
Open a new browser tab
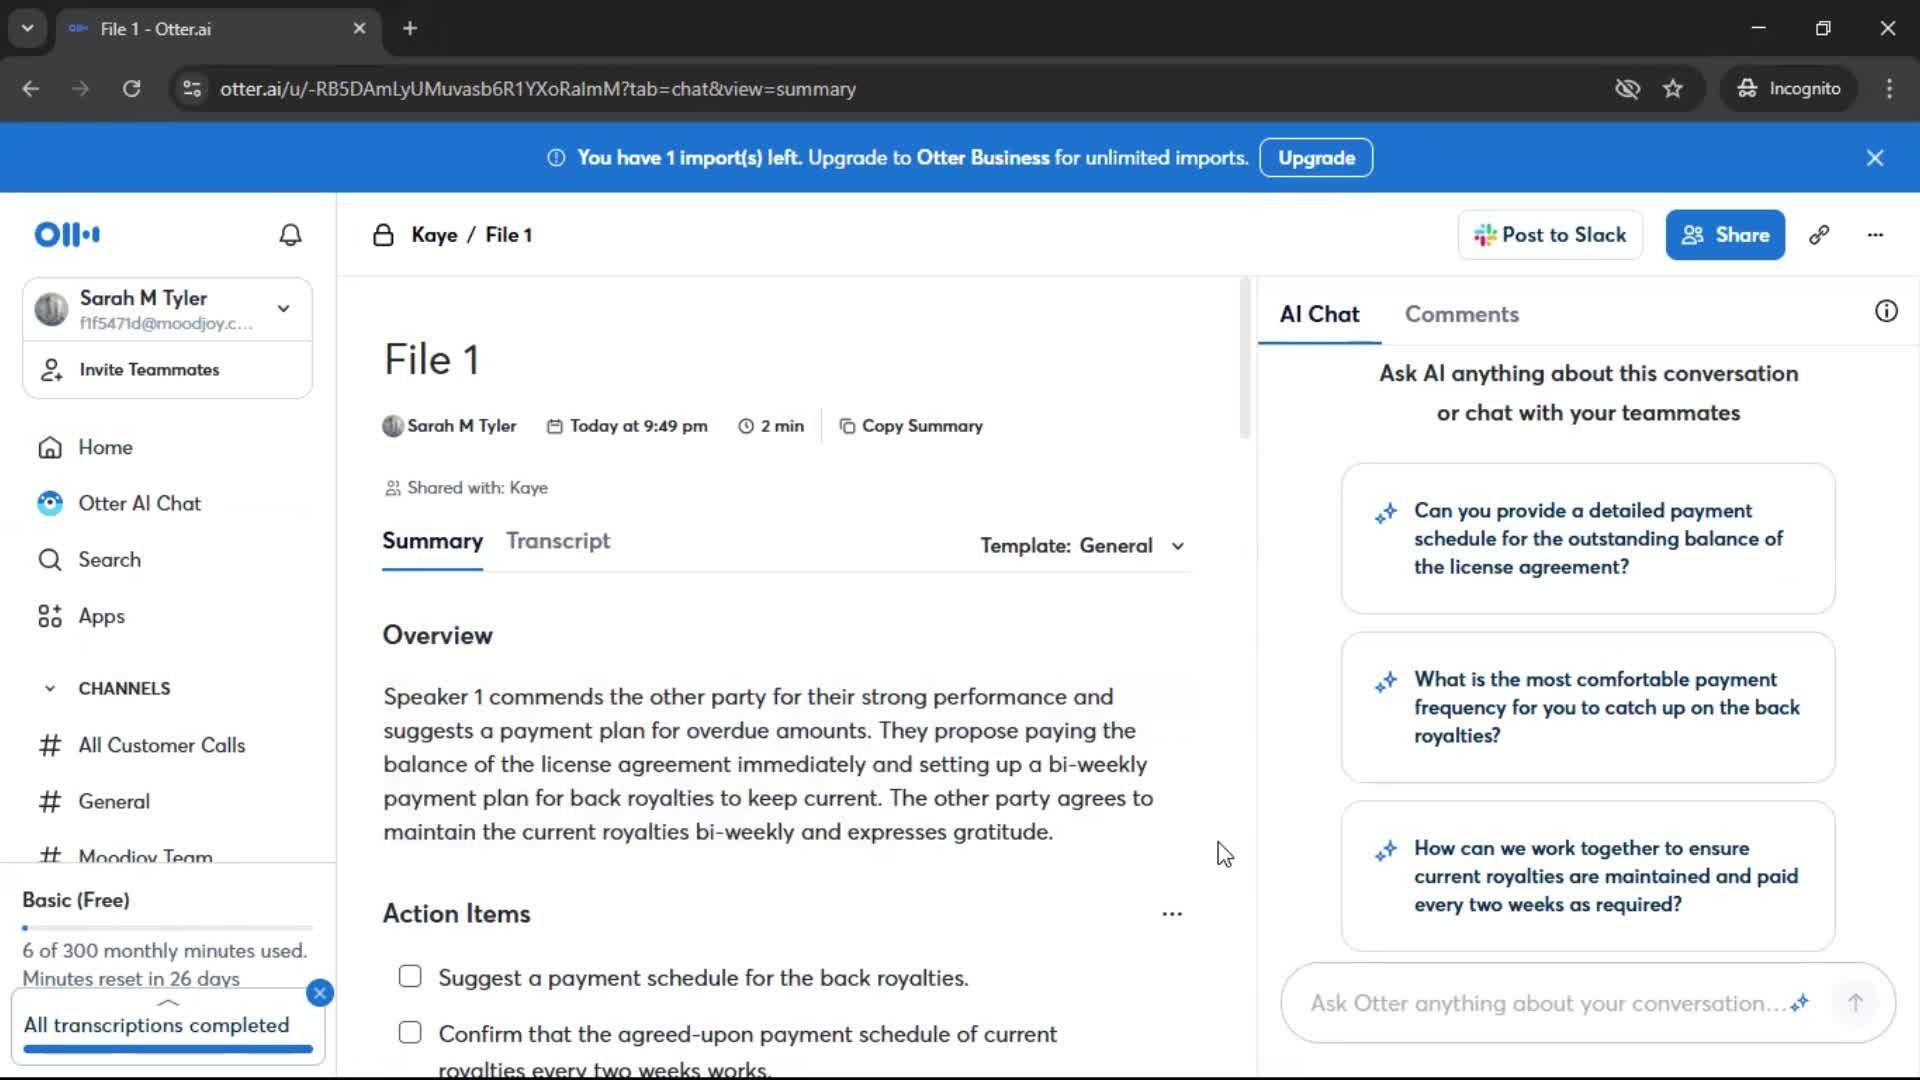[x=410, y=29]
